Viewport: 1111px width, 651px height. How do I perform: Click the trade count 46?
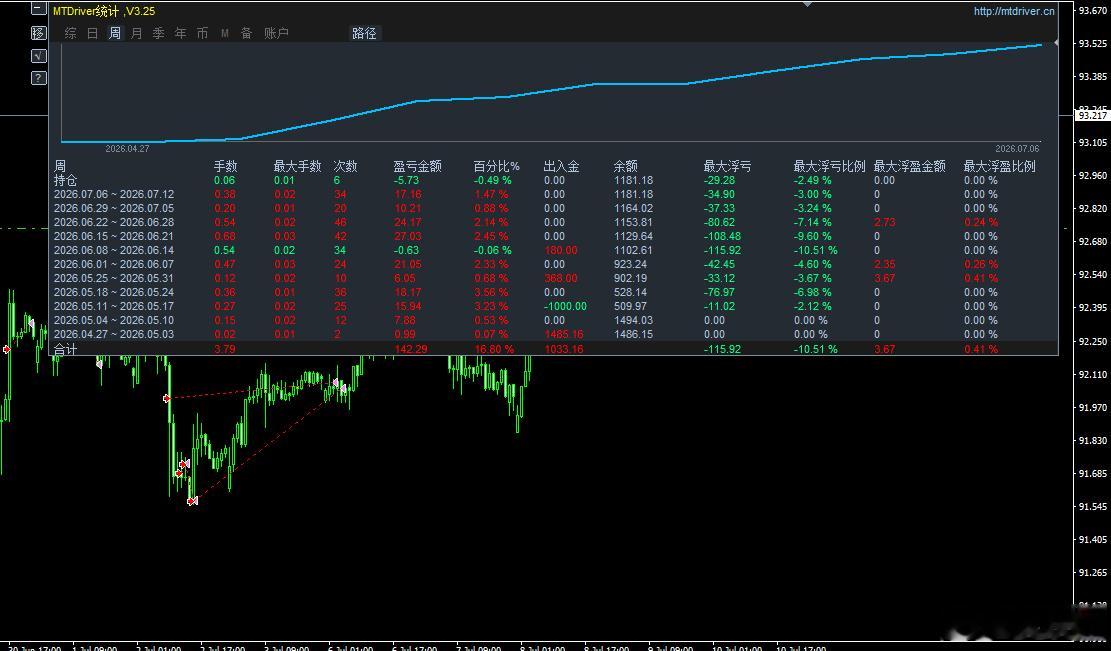pos(340,222)
